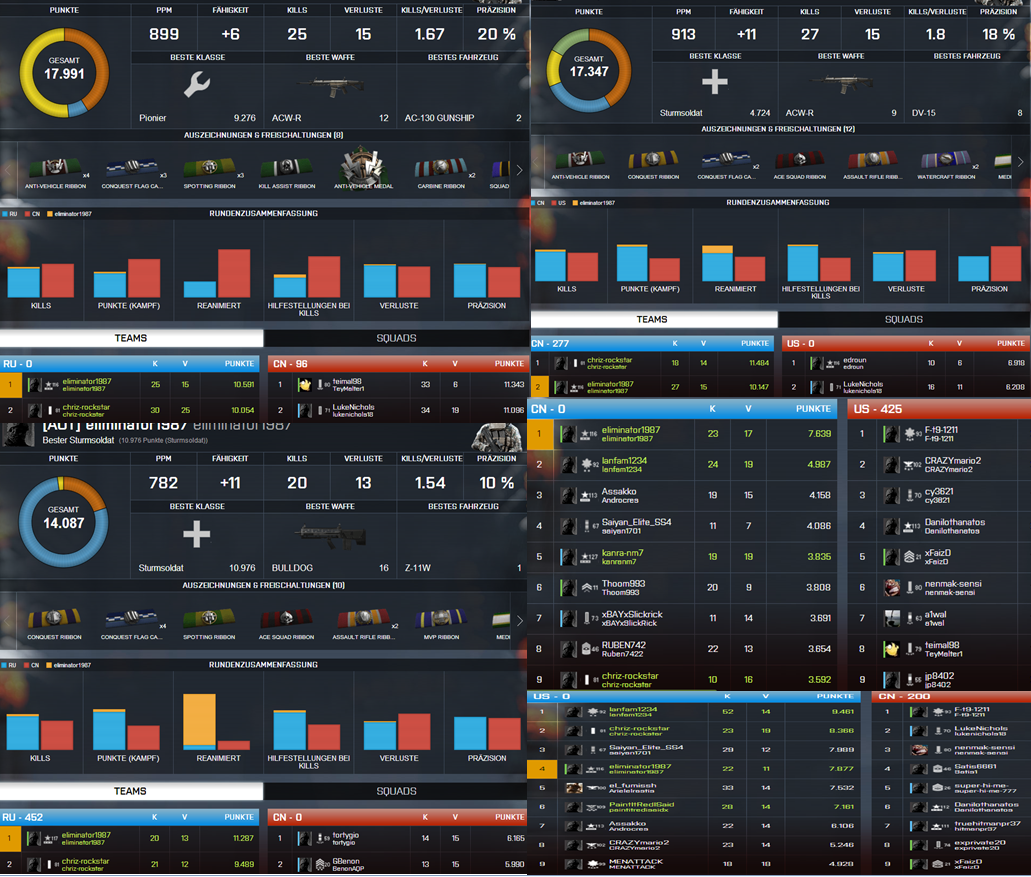Screen dimensions: 1031x877
Task: Open eliminator1987 profile in RU-0 table
Action: click(x=87, y=385)
